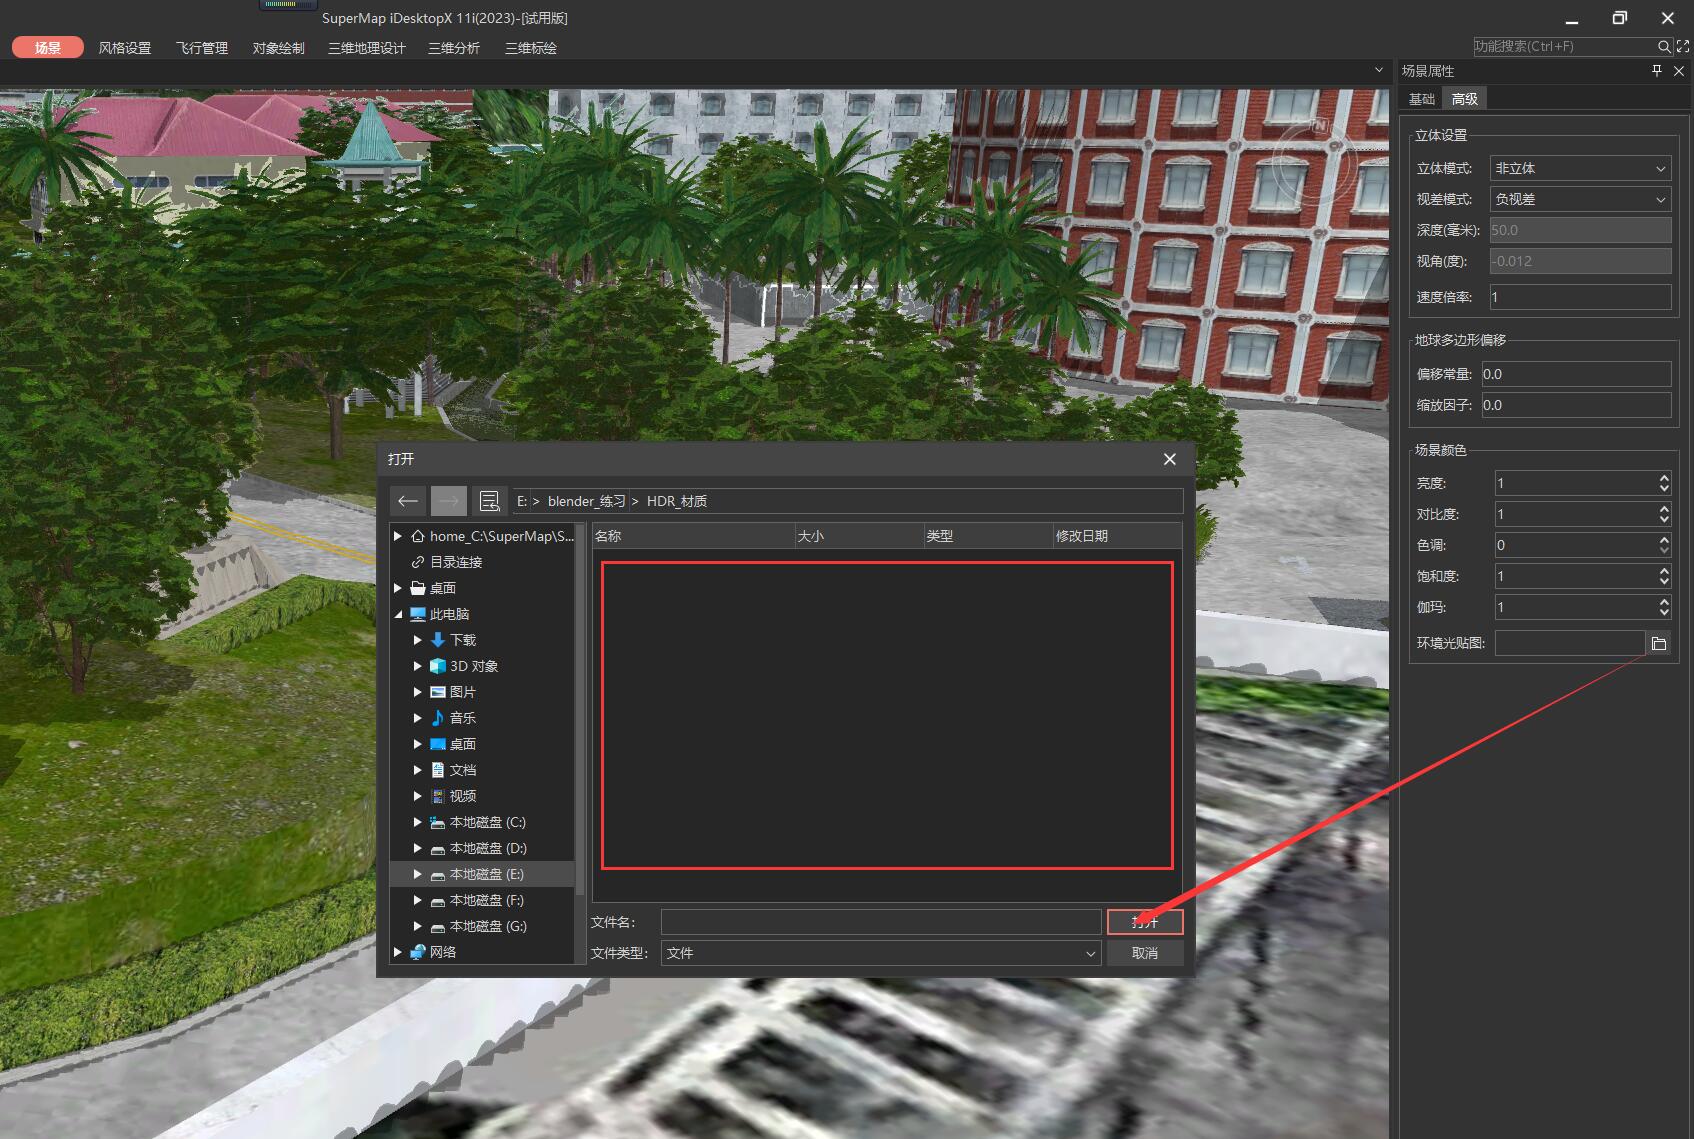Click the forward arrow in Open dialog
This screenshot has width=1694, height=1139.
point(448,501)
